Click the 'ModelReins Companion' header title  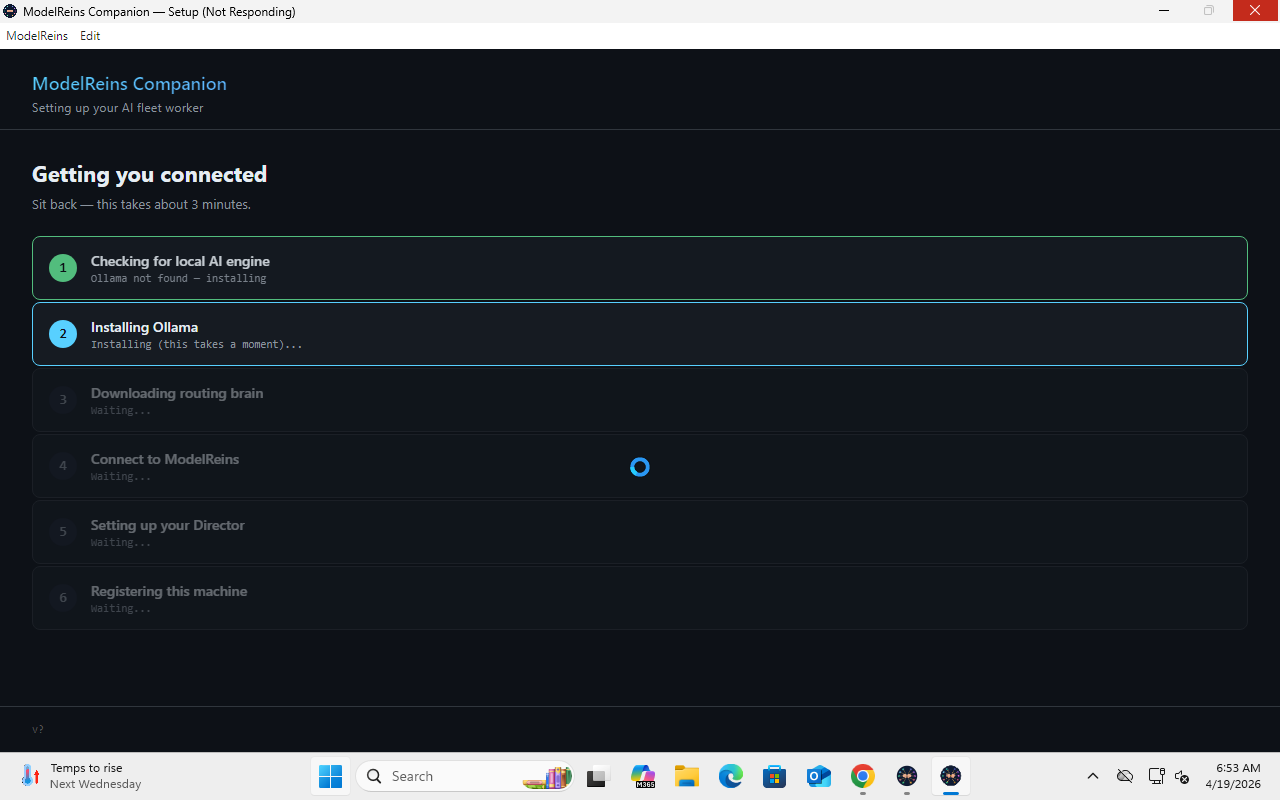[129, 84]
